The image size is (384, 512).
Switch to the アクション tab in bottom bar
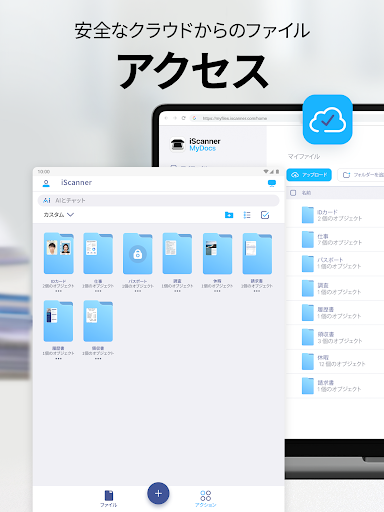(205, 499)
